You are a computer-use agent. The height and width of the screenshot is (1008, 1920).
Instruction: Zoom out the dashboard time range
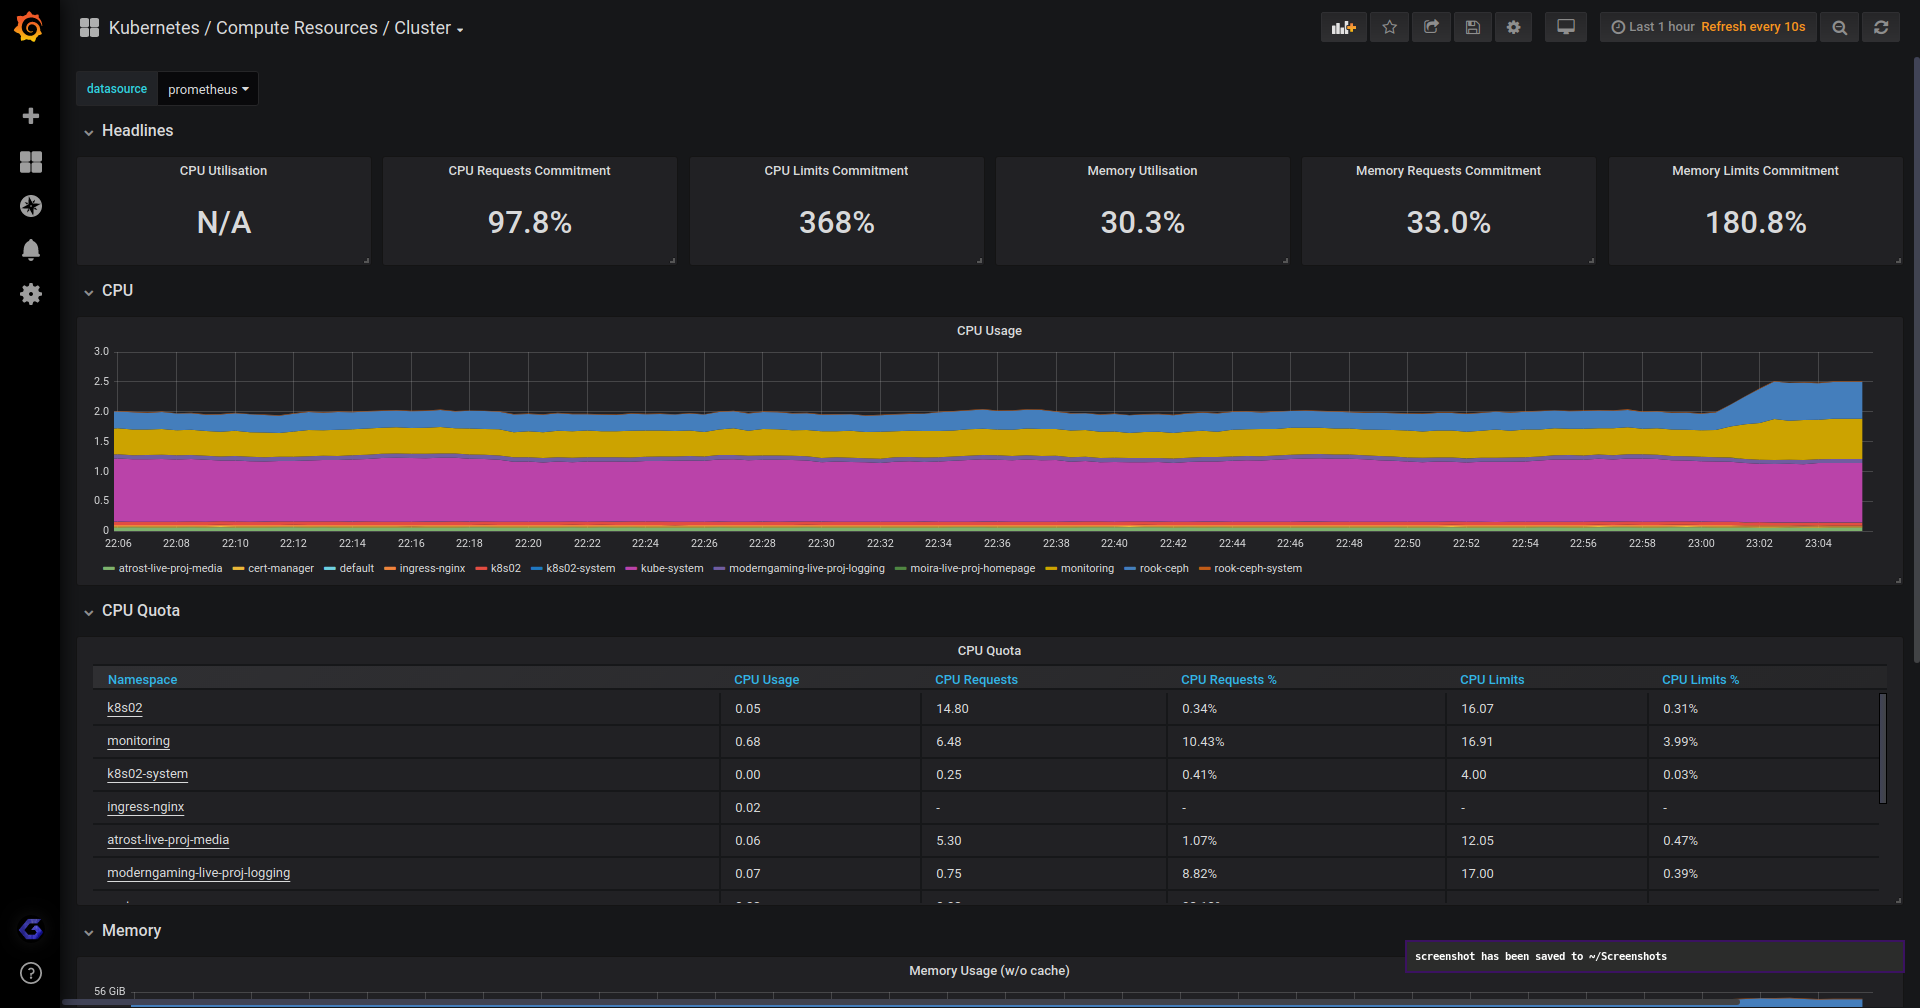(x=1839, y=27)
